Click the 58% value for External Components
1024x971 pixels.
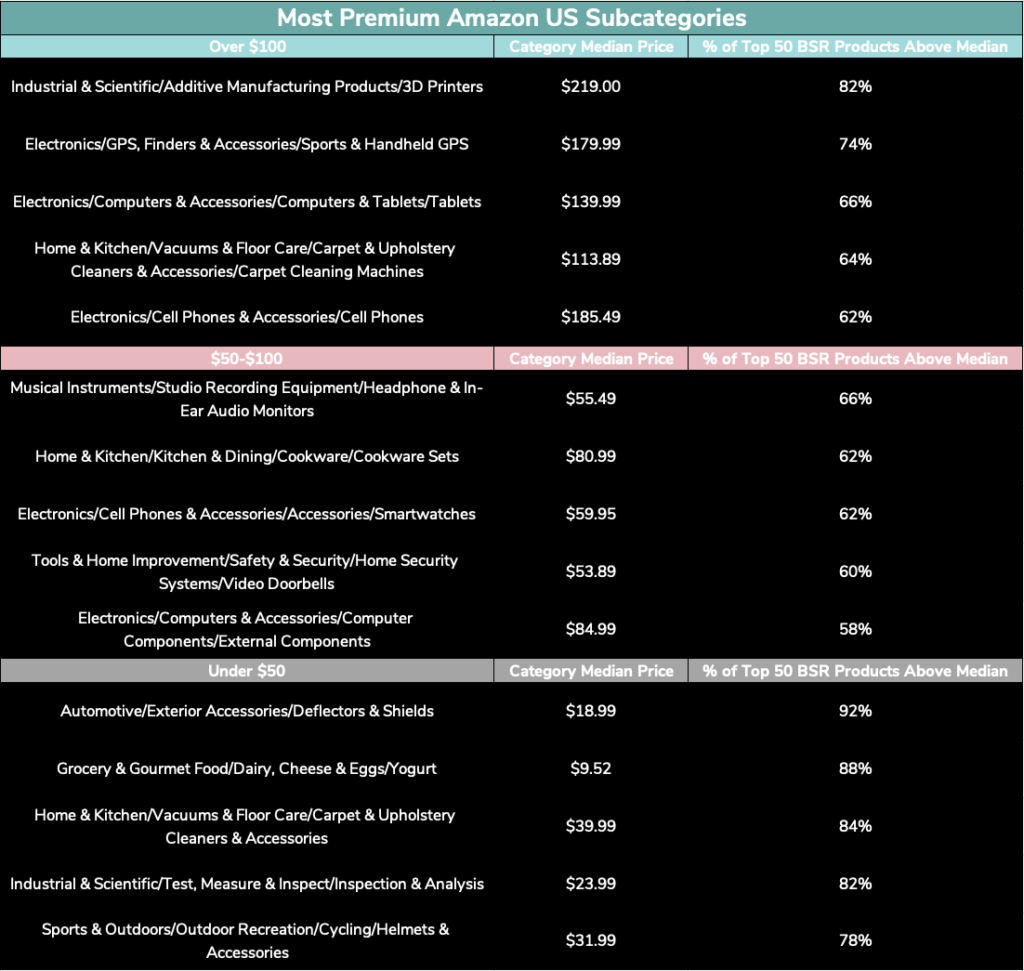[x=855, y=629]
